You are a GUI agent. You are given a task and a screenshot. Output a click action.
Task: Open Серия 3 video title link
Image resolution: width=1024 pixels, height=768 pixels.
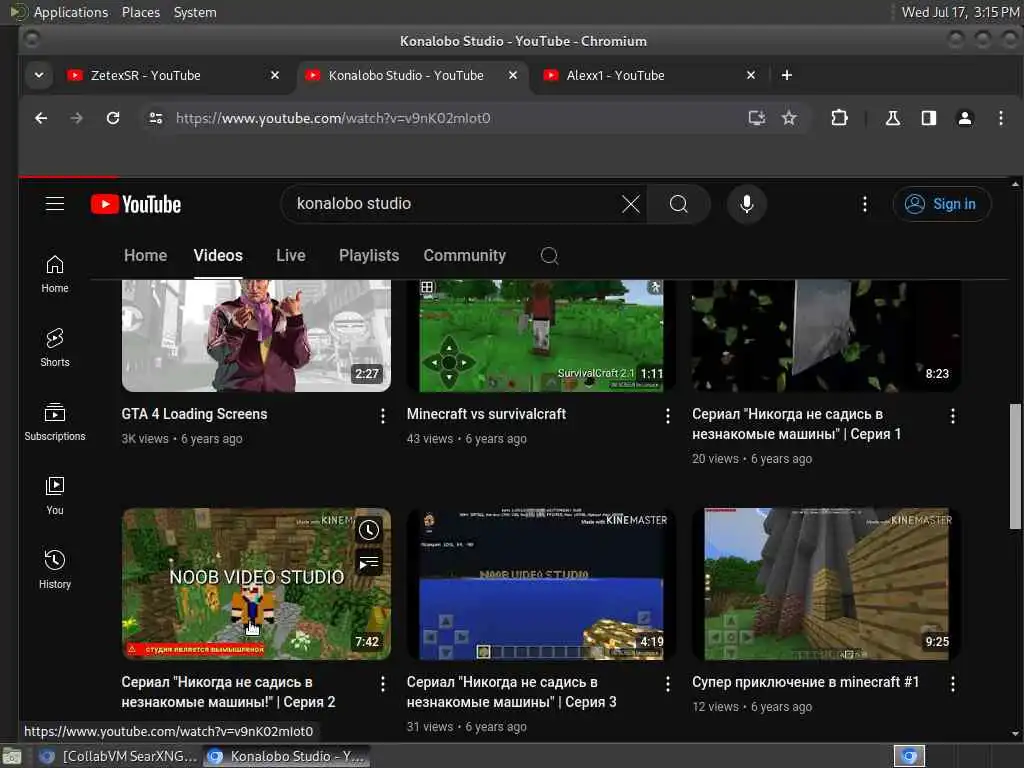click(x=511, y=692)
